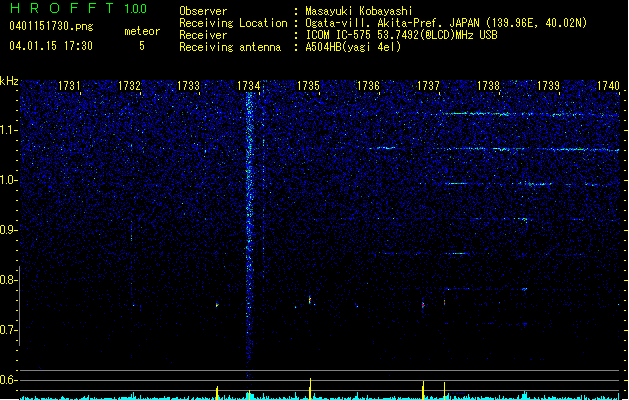The image size is (629, 400).
Task: Click the red meteor echo just before 1737
Action: pos(423,305)
